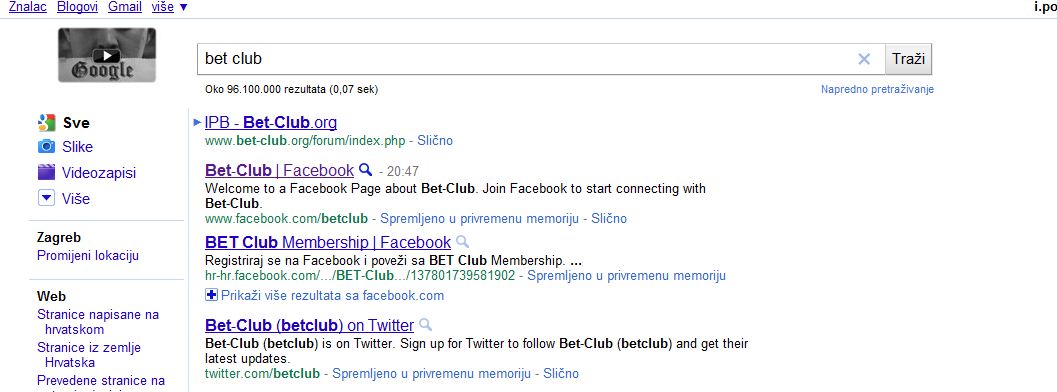Open Videozapisi film icon

point(47,172)
